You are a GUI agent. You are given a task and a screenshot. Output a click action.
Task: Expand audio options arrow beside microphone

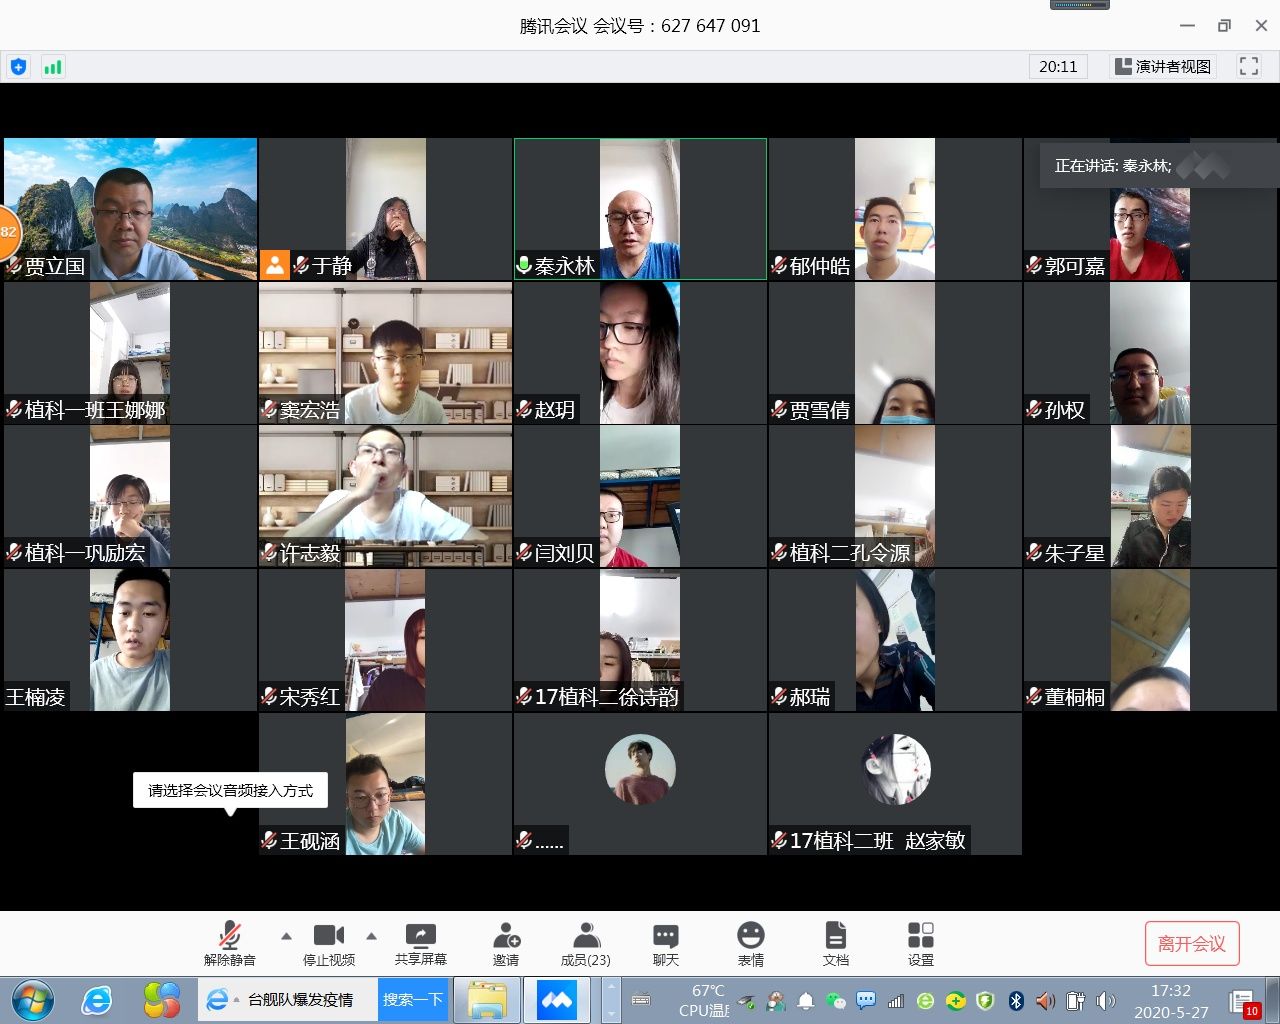pyautogui.click(x=286, y=936)
